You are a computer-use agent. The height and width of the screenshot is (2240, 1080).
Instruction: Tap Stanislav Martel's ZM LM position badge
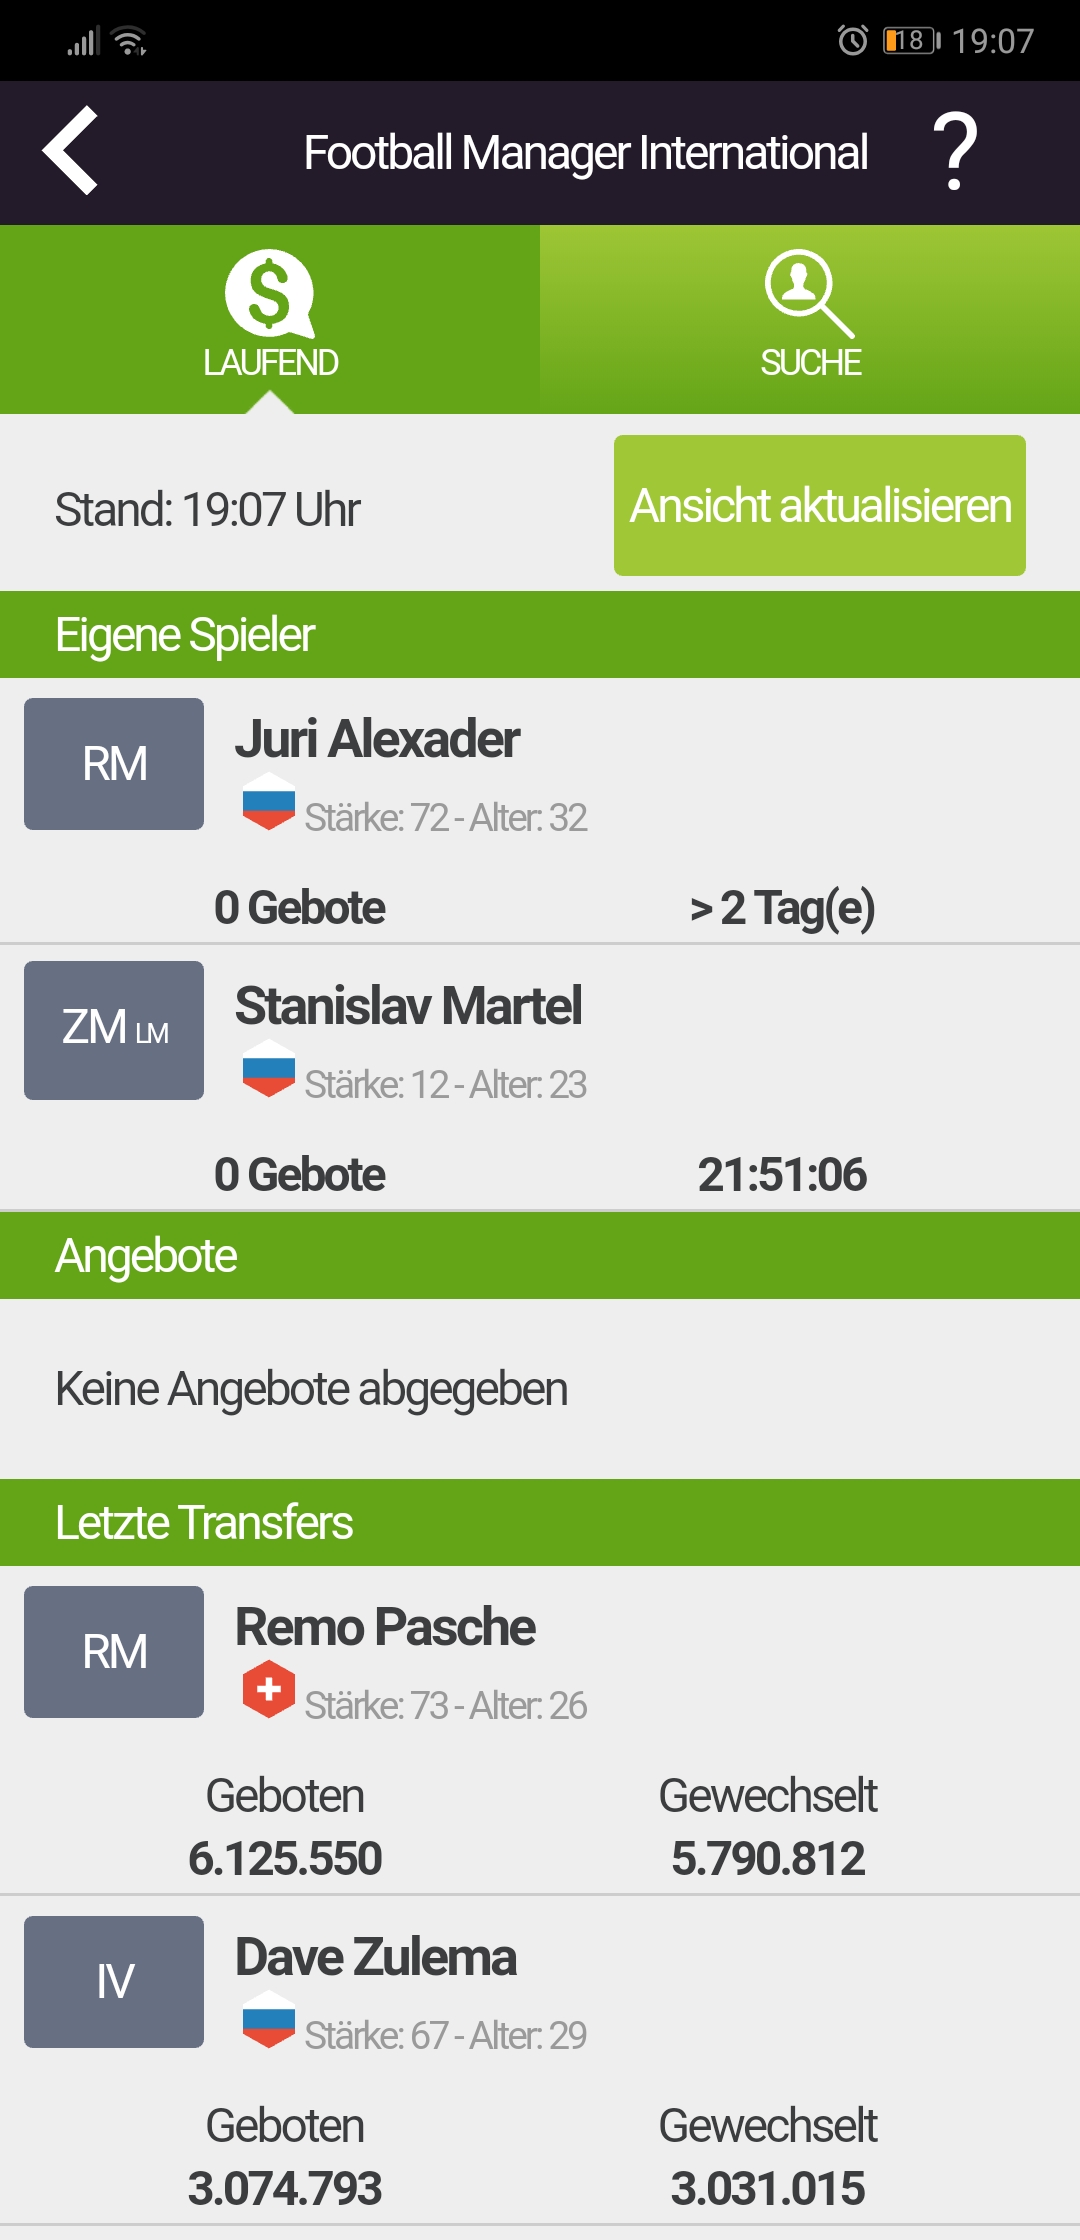[x=114, y=1030]
